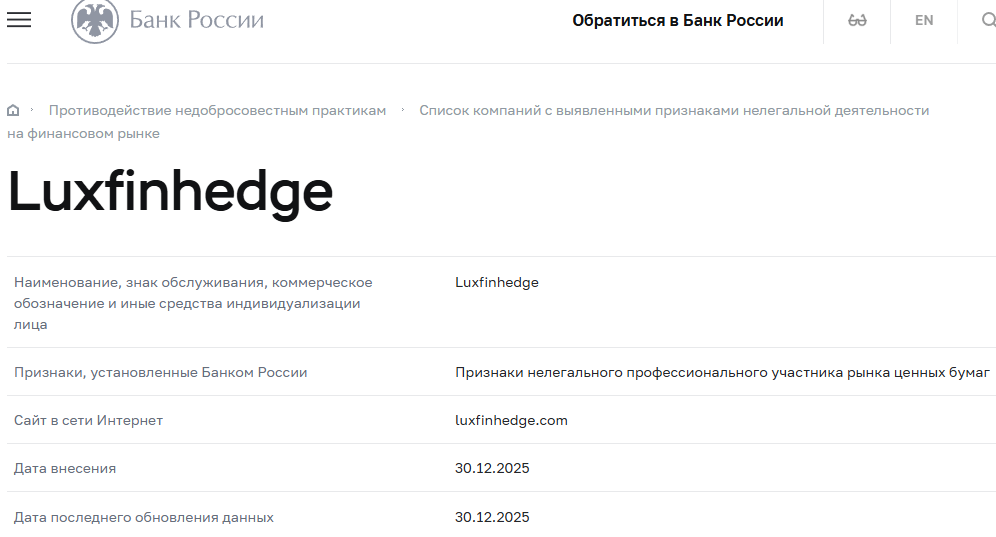996x537 pixels.
Task: Go to home via breadcrumb house icon
Action: point(13,111)
